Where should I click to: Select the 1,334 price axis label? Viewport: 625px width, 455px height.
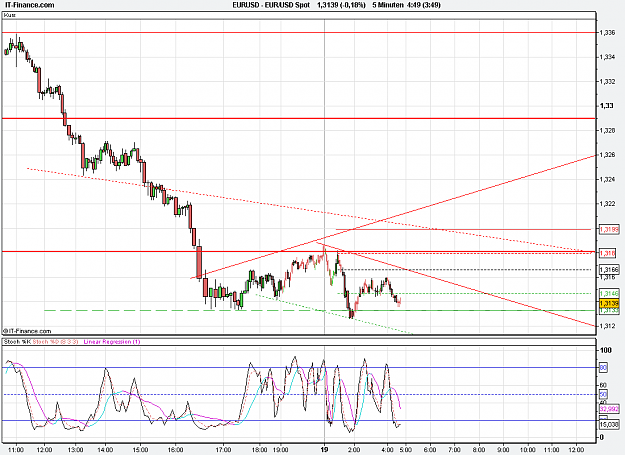click(607, 57)
